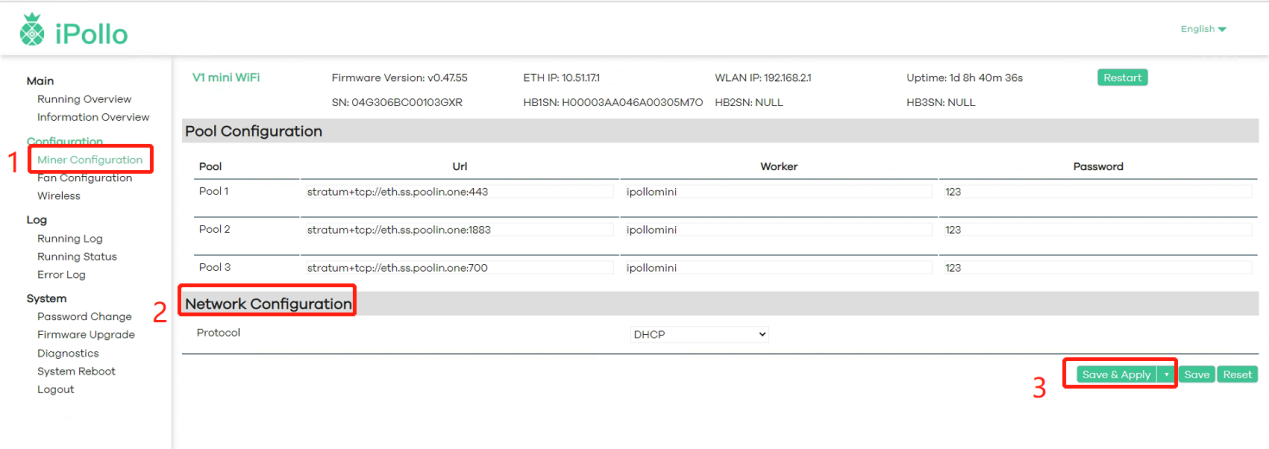Click the Reset button

click(x=1237, y=374)
